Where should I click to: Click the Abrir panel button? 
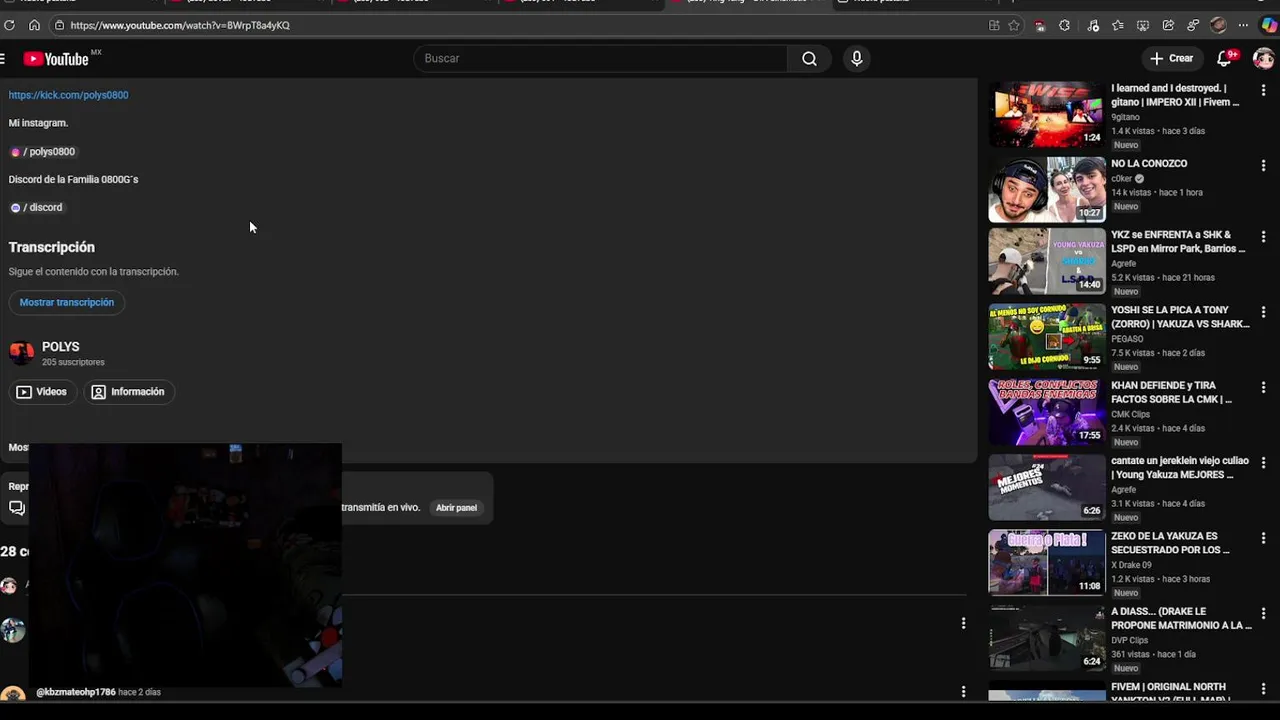click(x=456, y=508)
